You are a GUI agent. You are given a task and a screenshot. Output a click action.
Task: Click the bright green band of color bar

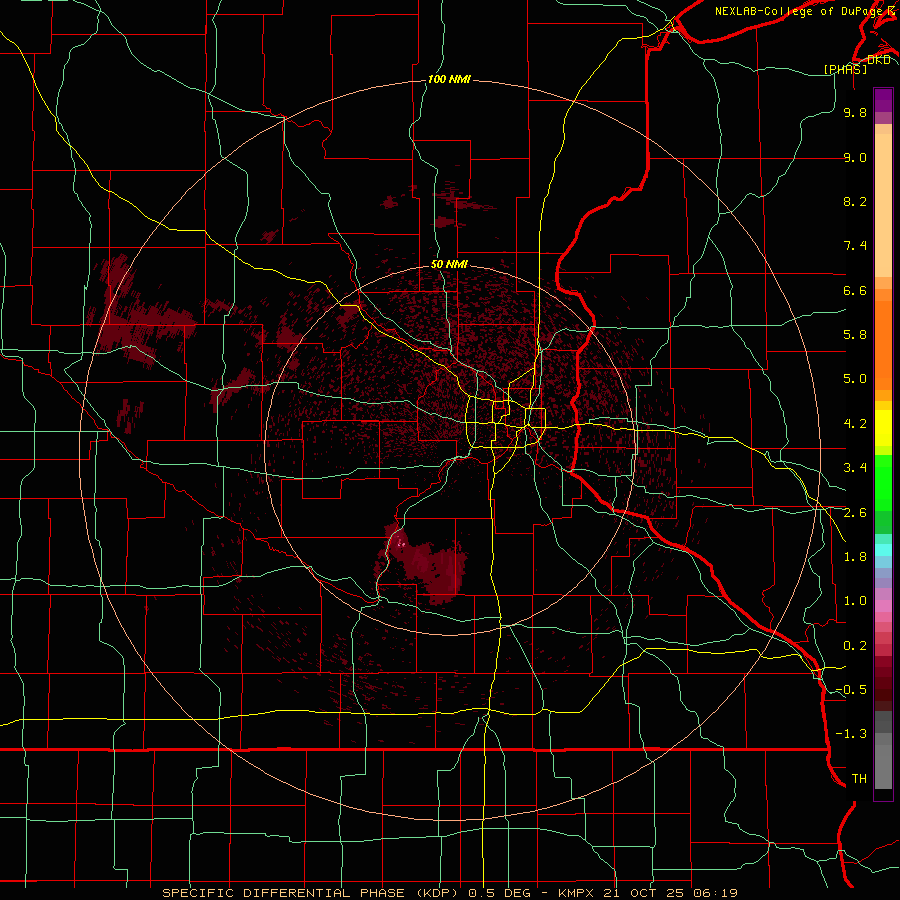[x=883, y=483]
